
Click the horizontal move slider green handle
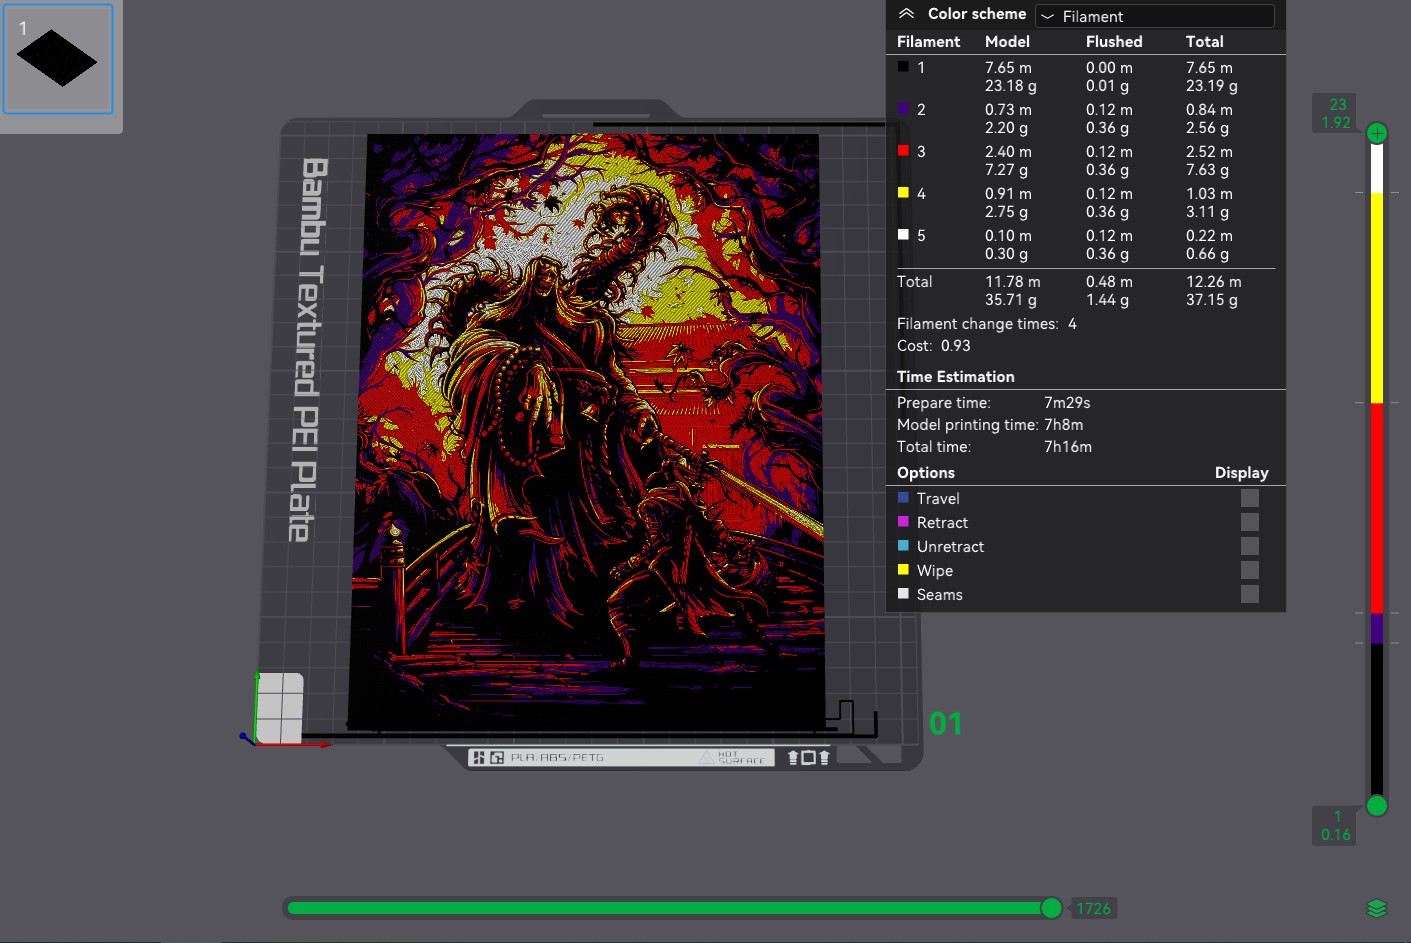coord(1051,908)
